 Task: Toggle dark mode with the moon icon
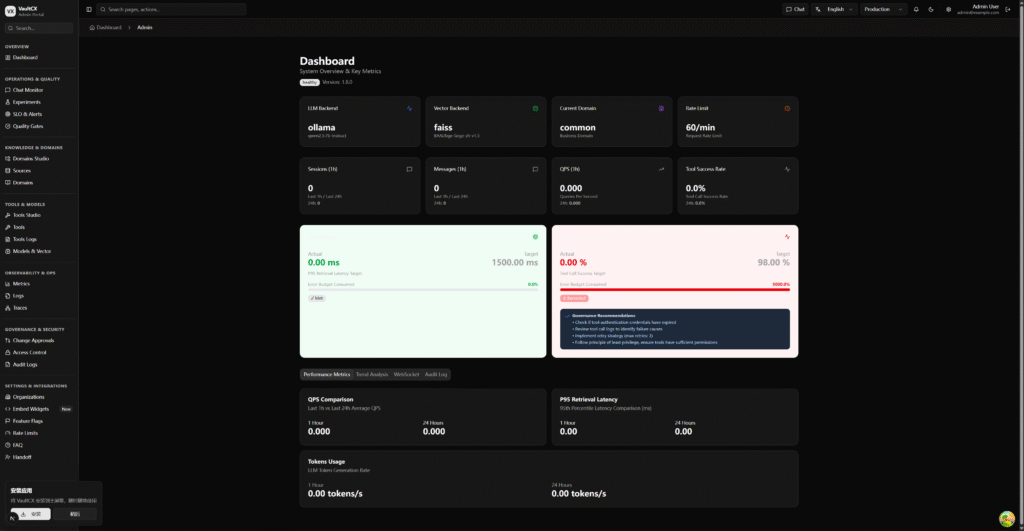931,9
